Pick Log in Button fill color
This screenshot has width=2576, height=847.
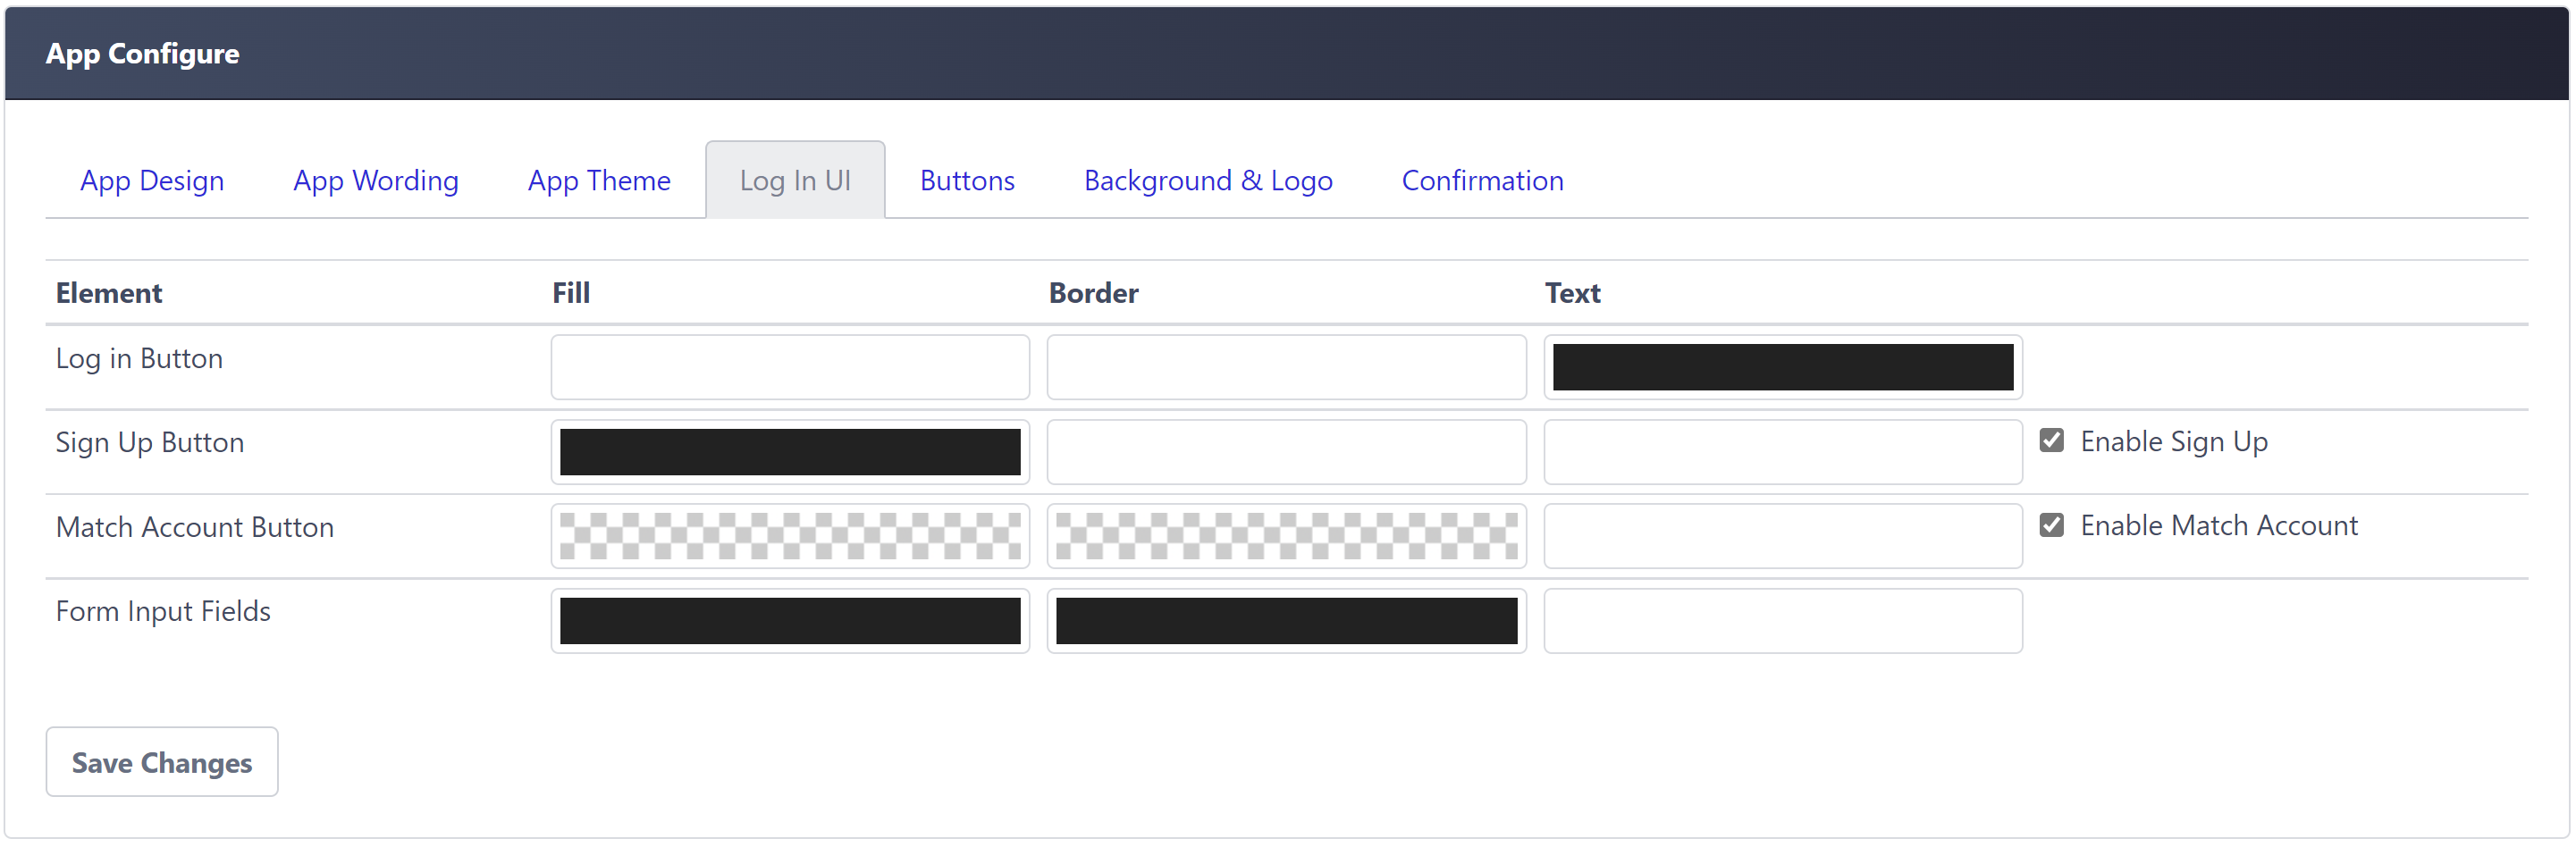(790, 368)
